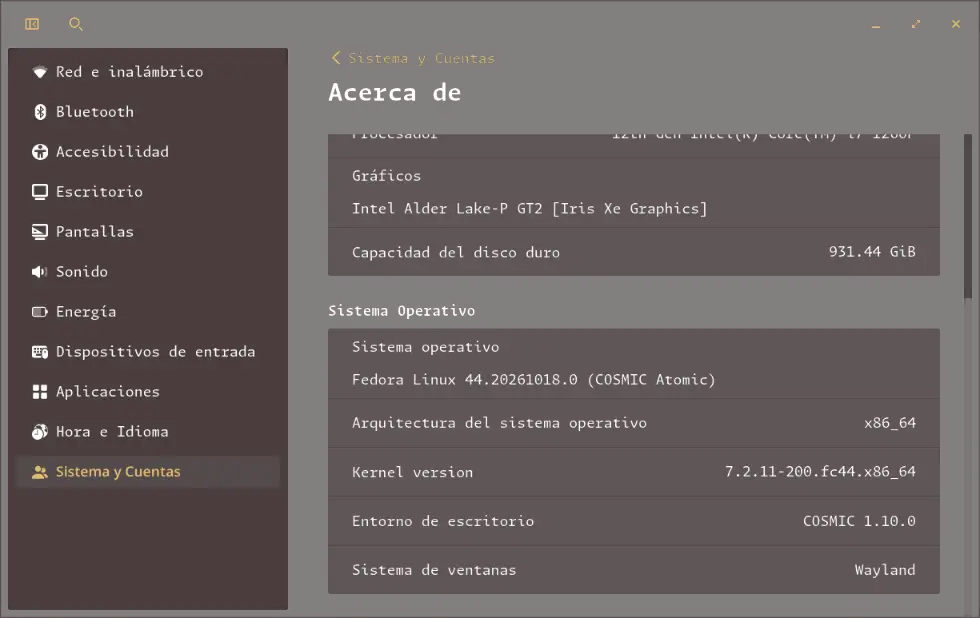Click the Escritorio monitor icon
Screen dimensions: 980x618
[x=39, y=192]
